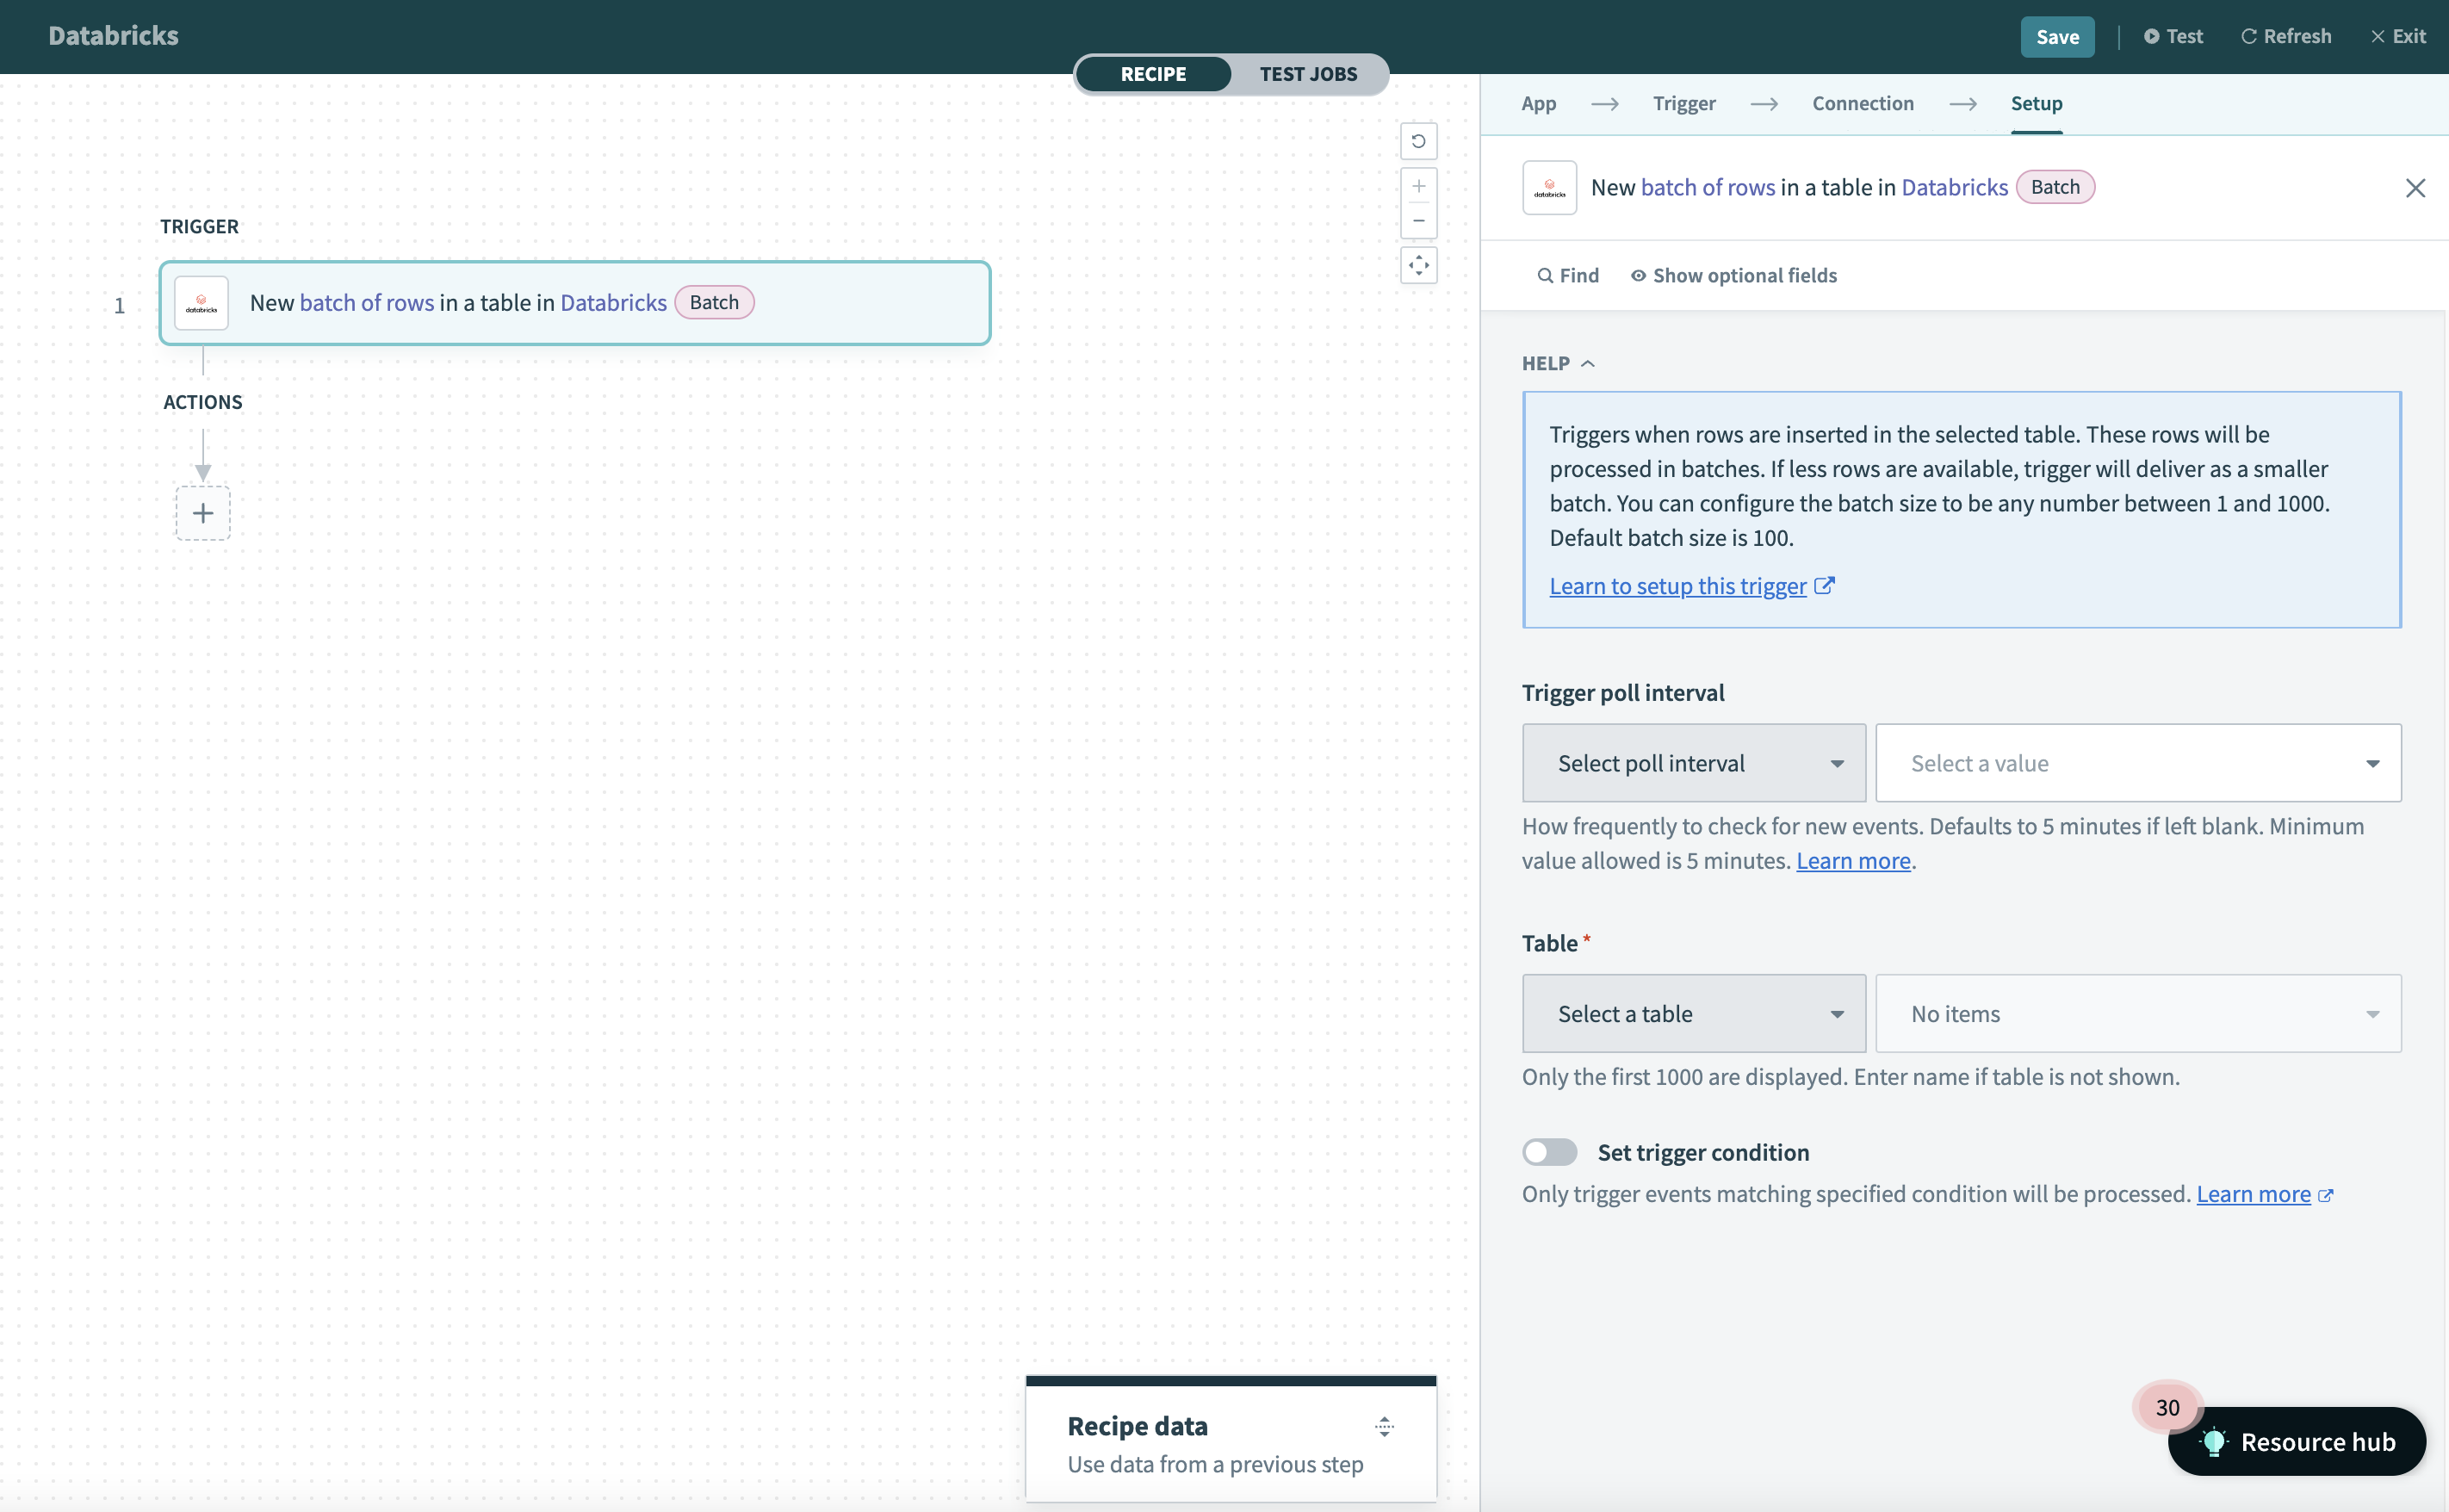
Task: Click the add action plus button
Action: pos(201,512)
